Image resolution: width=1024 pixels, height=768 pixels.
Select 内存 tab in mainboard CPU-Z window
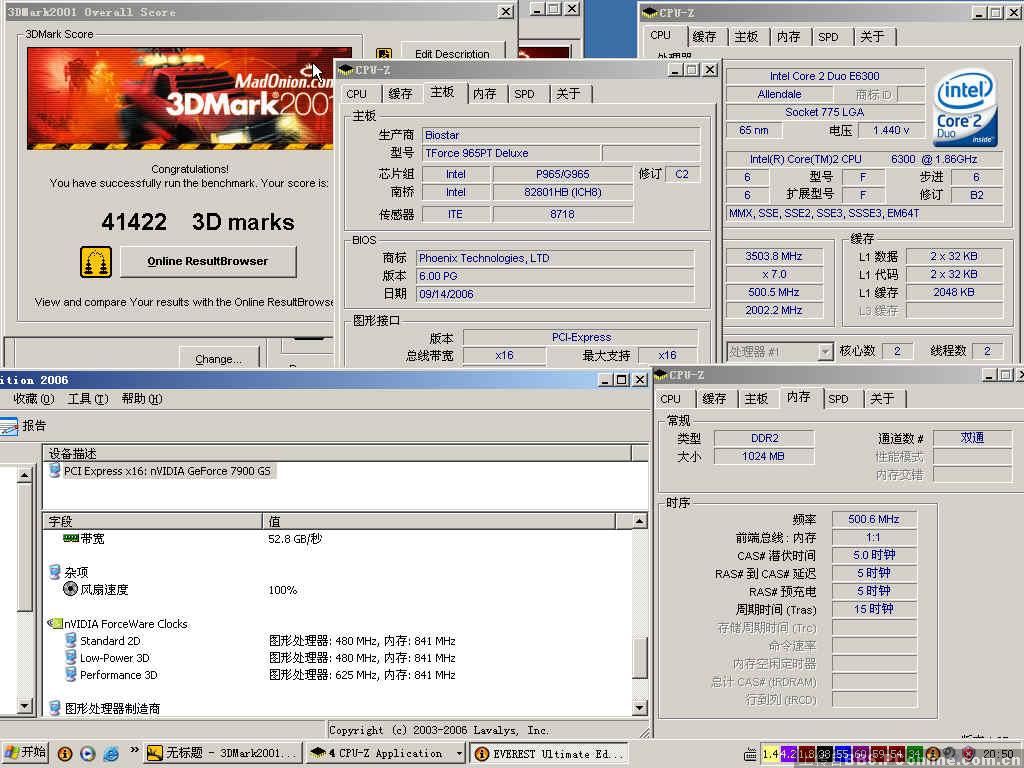pyautogui.click(x=484, y=94)
